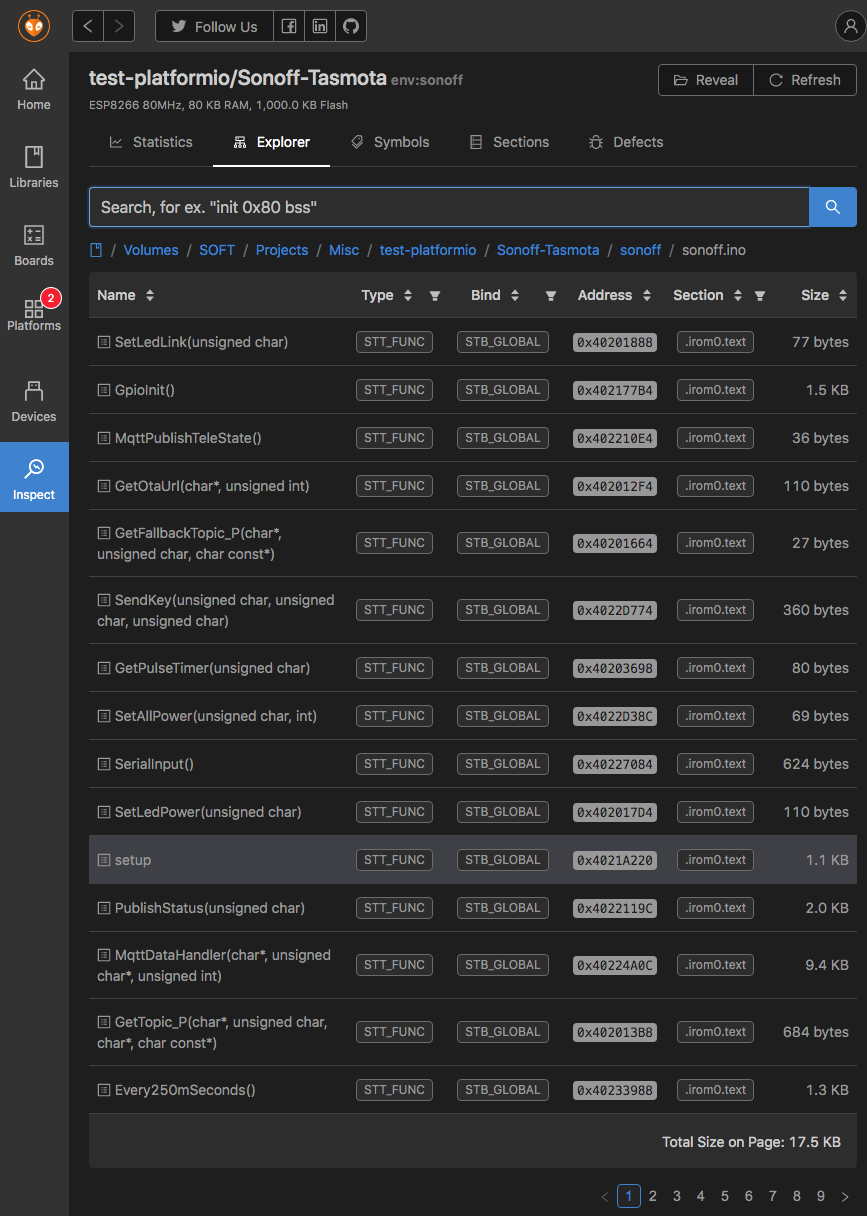Image resolution: width=867 pixels, height=1216 pixels.
Task: Switch to the Statistics tab
Action: click(x=151, y=142)
